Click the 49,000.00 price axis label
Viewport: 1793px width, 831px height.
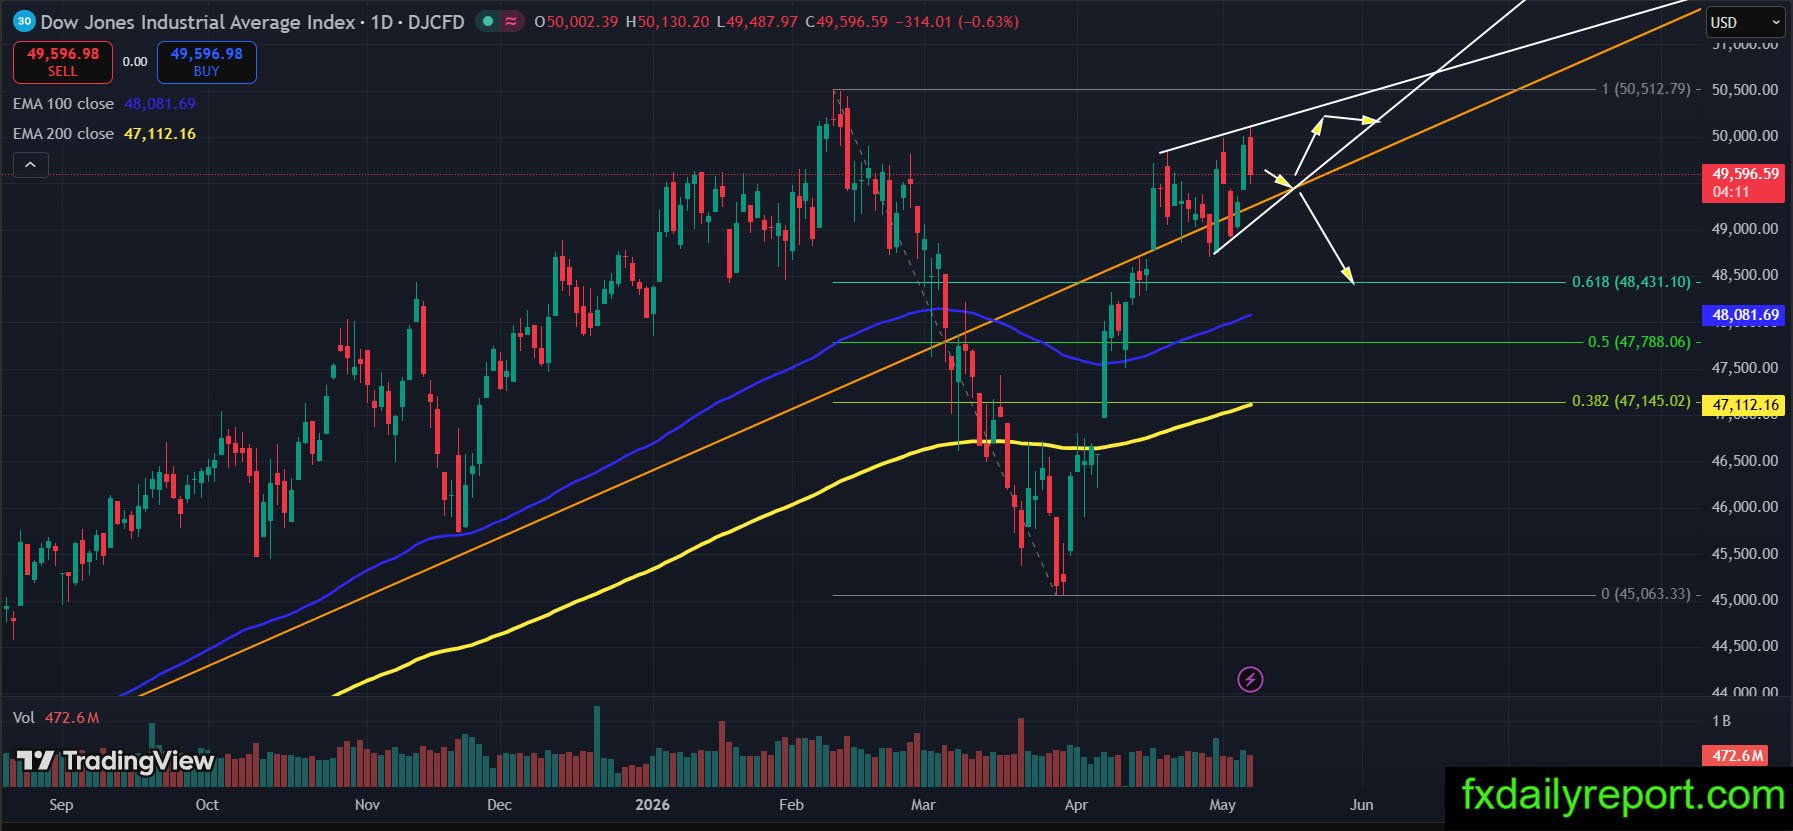coord(1745,229)
